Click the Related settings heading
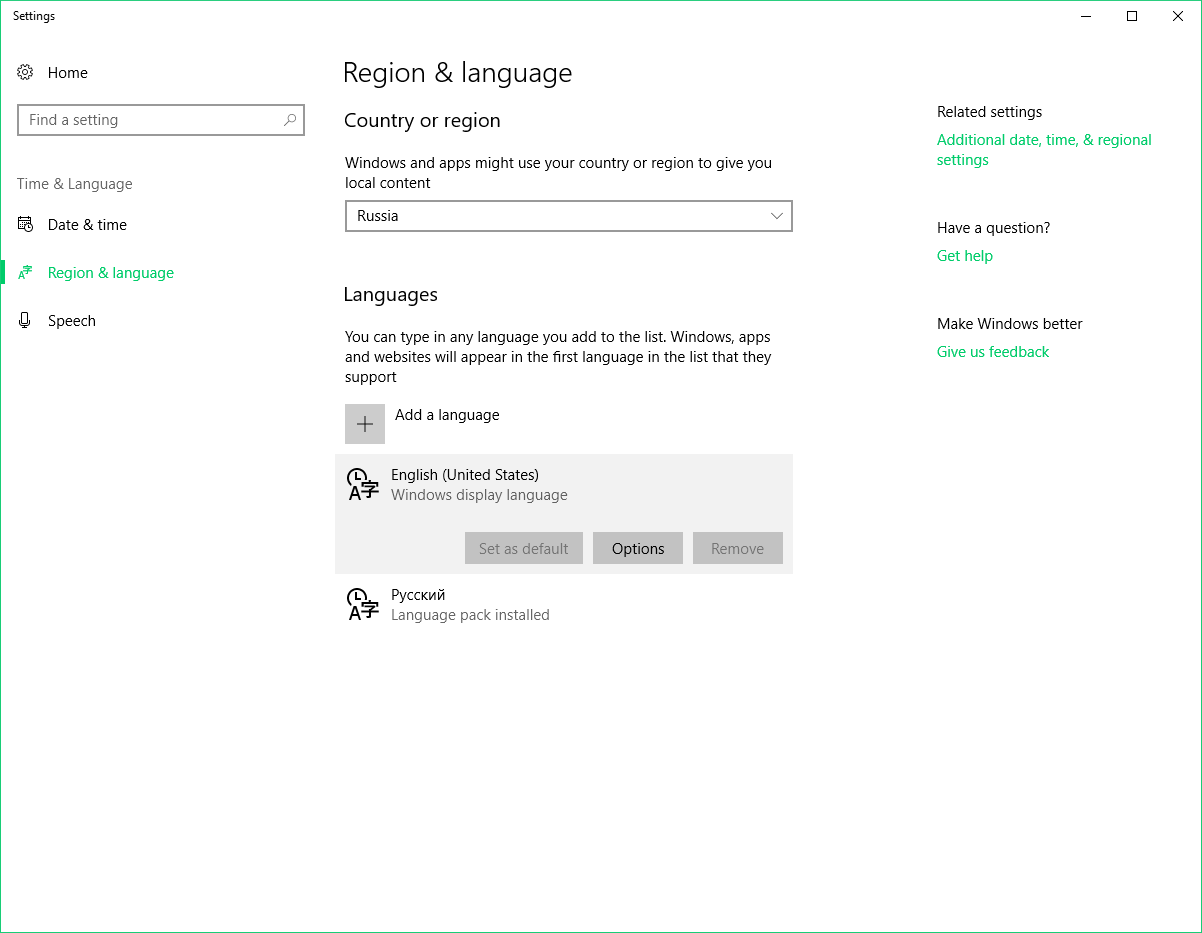 click(x=989, y=112)
